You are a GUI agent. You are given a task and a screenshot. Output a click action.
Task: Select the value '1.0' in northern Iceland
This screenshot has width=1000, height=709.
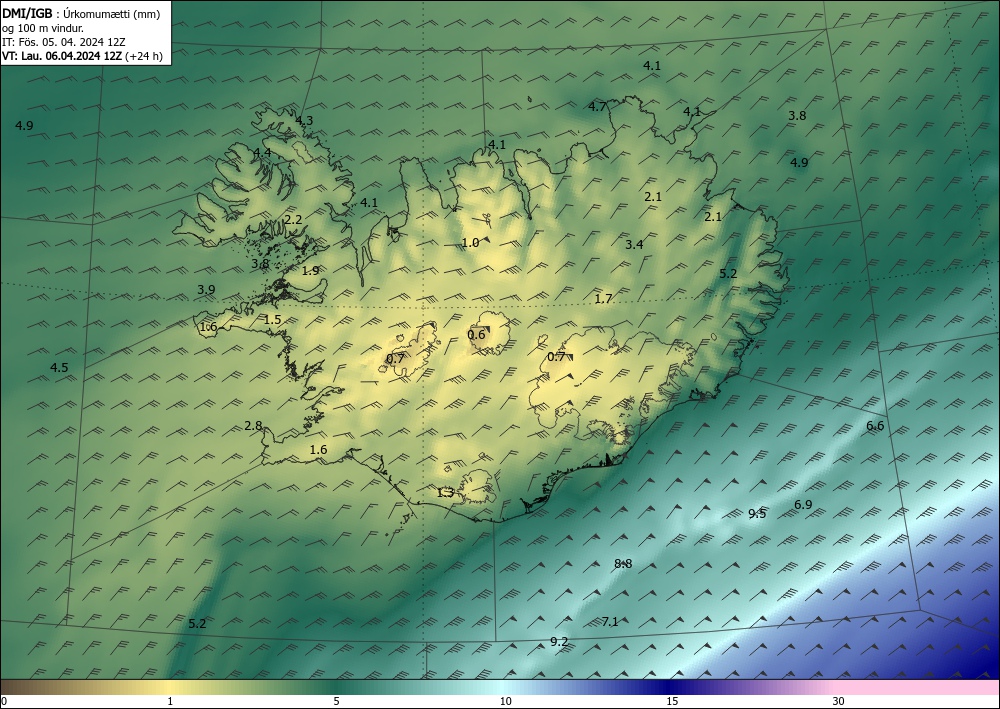[x=470, y=242]
